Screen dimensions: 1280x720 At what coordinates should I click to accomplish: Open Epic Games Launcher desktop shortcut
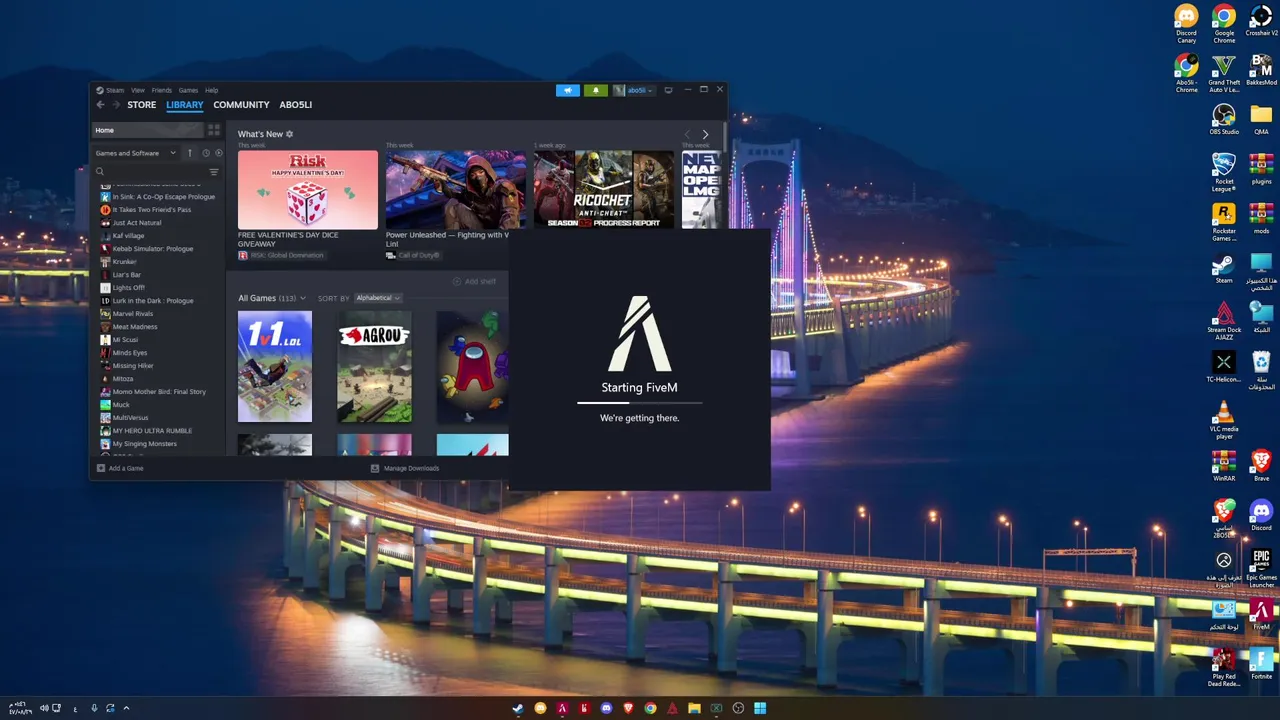coord(1261,568)
